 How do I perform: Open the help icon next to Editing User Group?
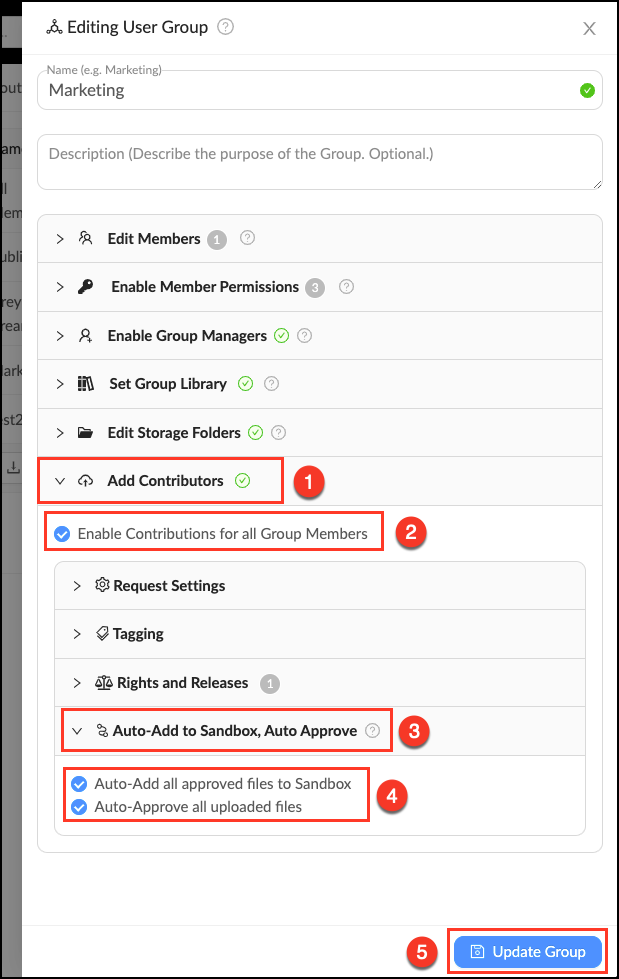[x=225, y=27]
